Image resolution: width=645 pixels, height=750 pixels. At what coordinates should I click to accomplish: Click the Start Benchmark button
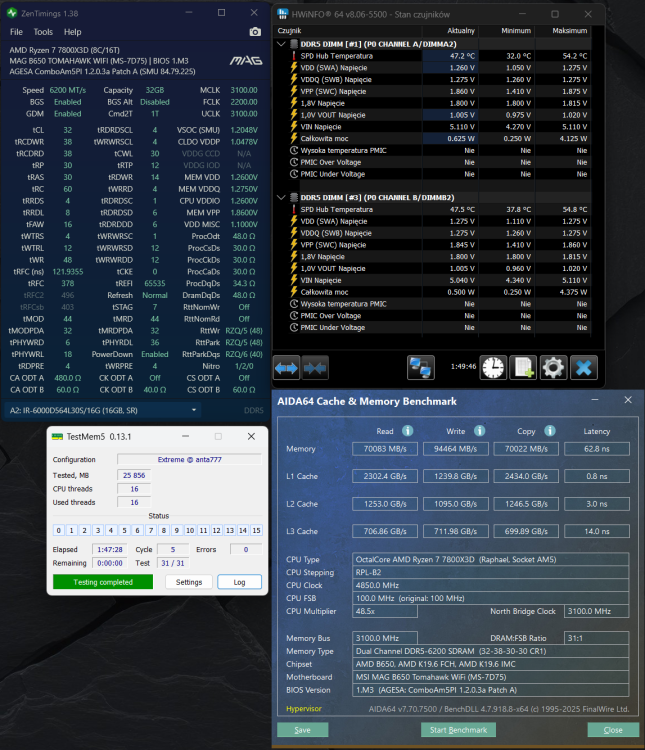[458, 730]
